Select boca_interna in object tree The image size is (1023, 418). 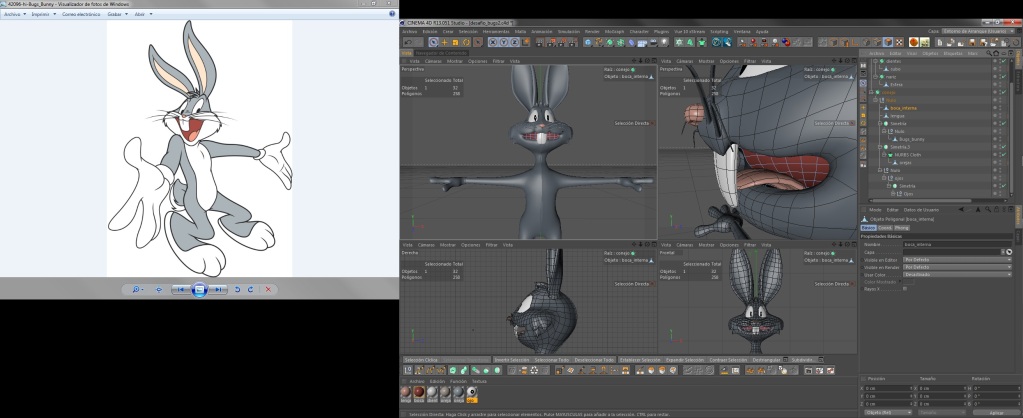pos(903,108)
